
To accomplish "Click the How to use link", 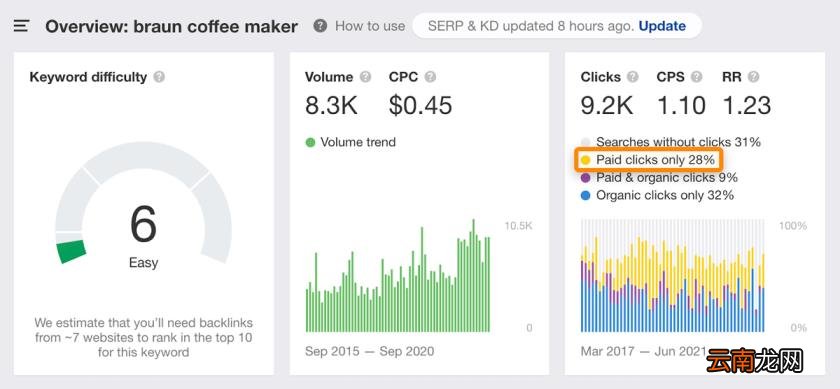I will 370,26.
